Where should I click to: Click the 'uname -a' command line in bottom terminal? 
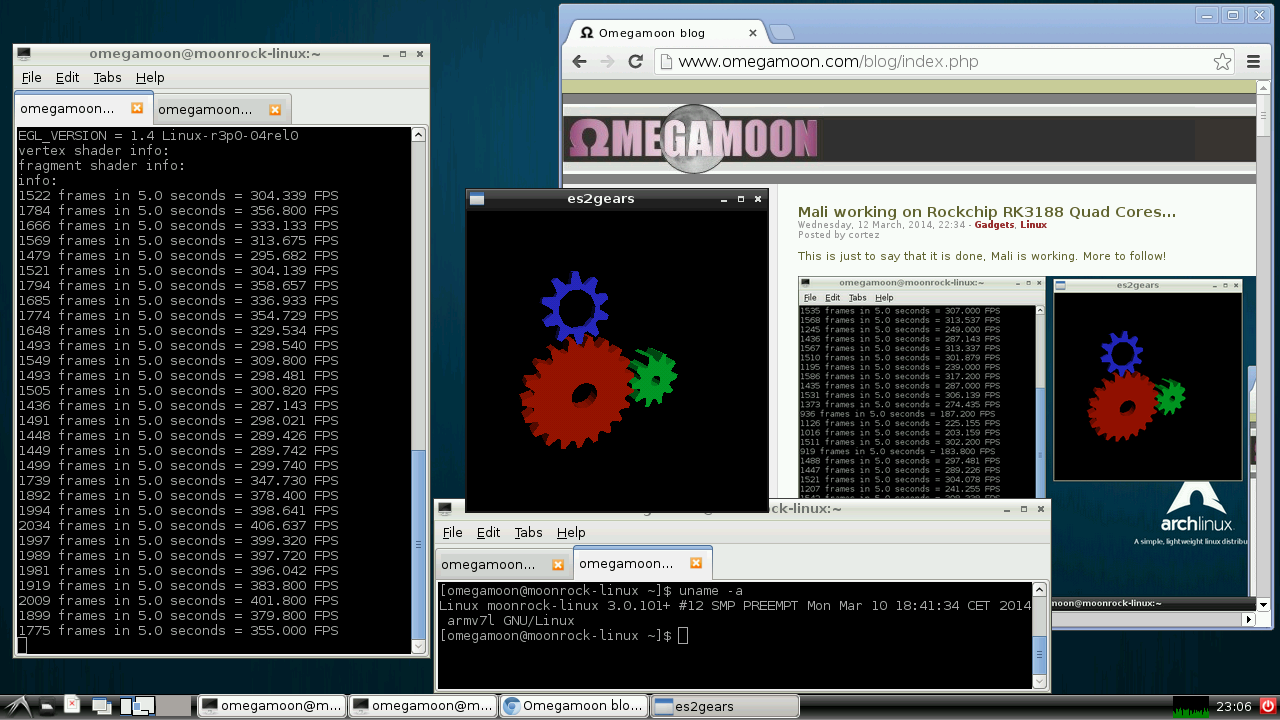(x=591, y=591)
